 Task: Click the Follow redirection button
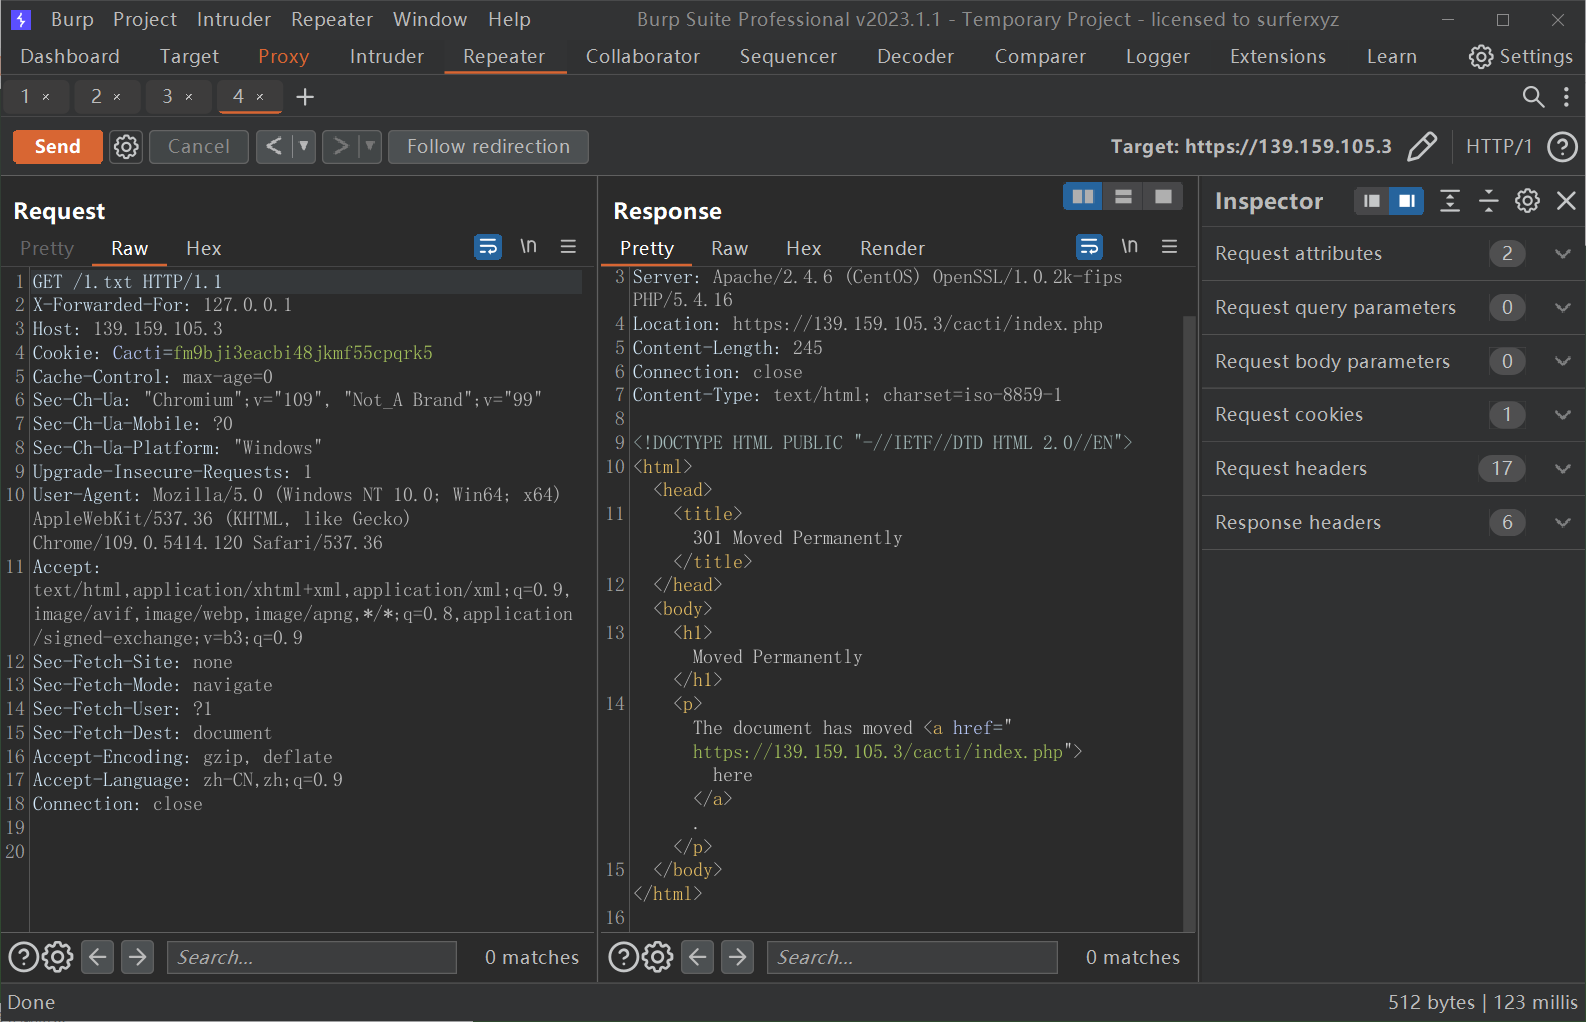click(488, 147)
